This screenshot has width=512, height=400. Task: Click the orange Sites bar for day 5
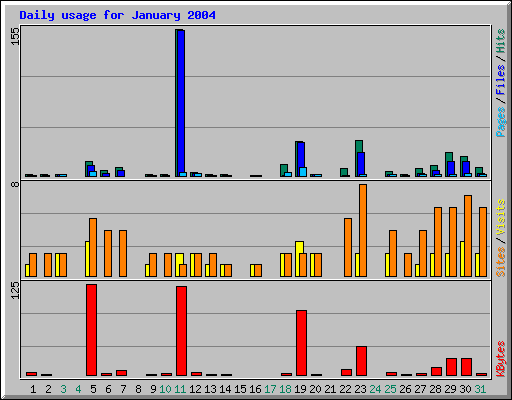pyautogui.click(x=93, y=247)
